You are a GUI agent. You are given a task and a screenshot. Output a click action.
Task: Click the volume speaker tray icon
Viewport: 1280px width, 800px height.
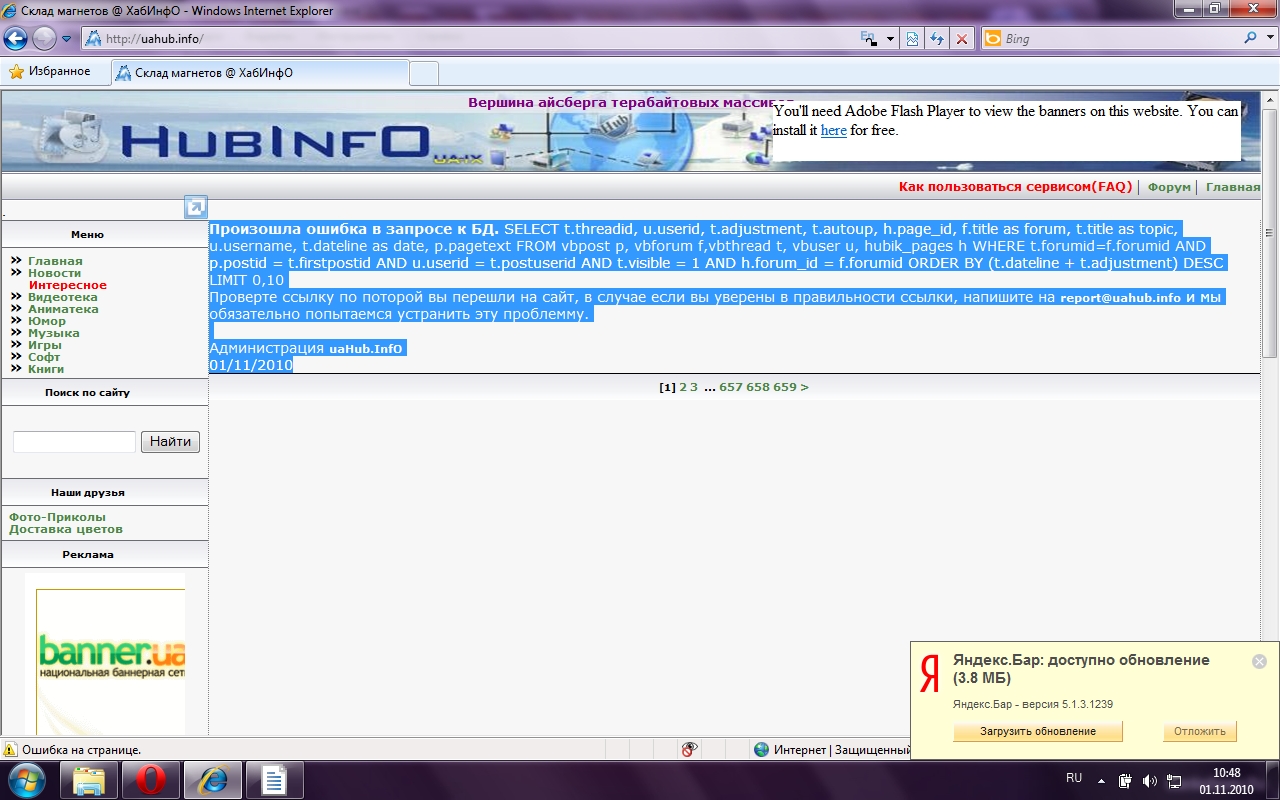coord(1149,780)
